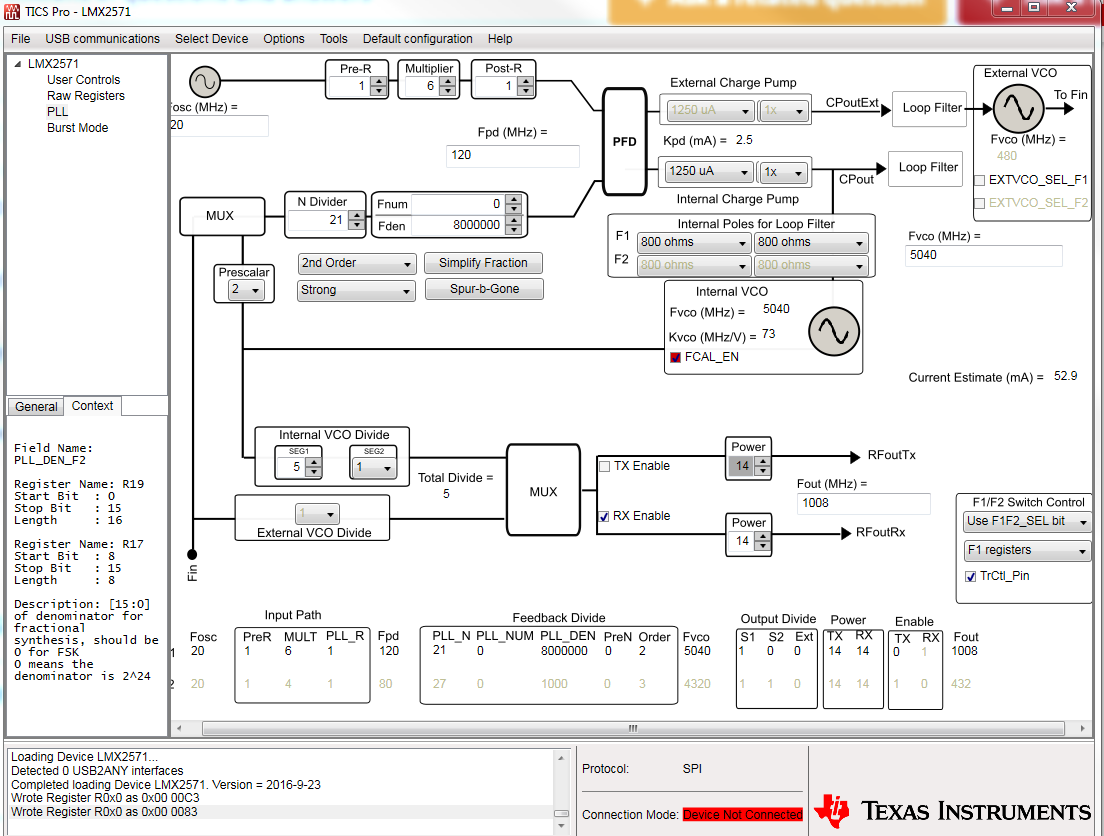Click the Internal VCO sine wave icon
This screenshot has height=836, width=1104.
pos(833,333)
